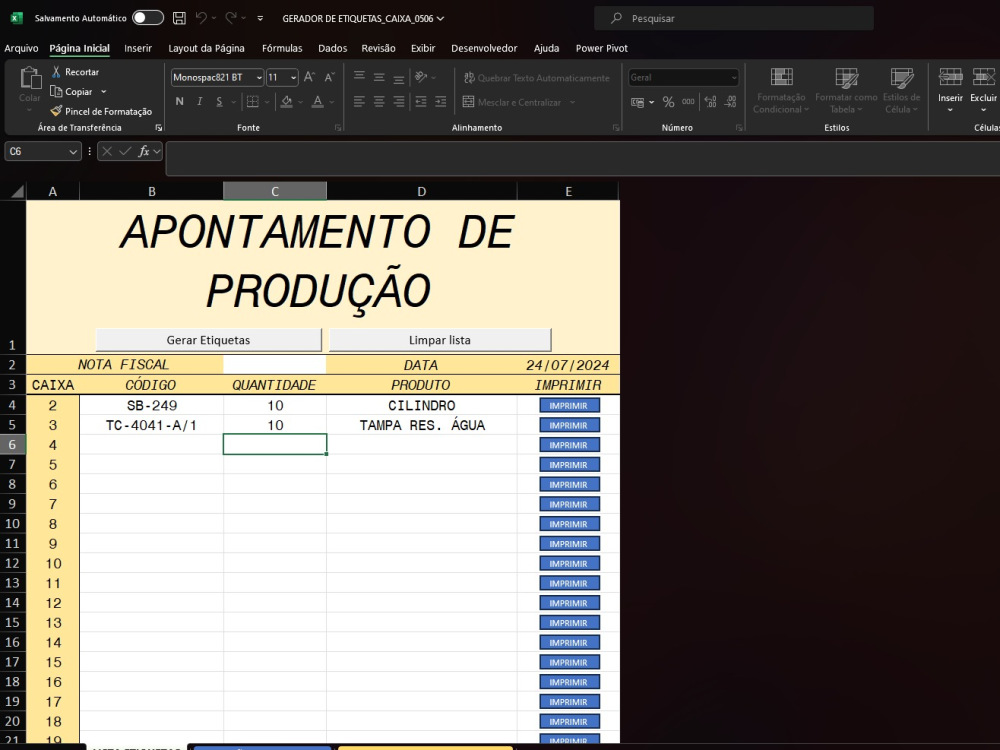This screenshot has height=750, width=1000.
Task: Open the font name dropdown
Action: pyautogui.click(x=259, y=78)
